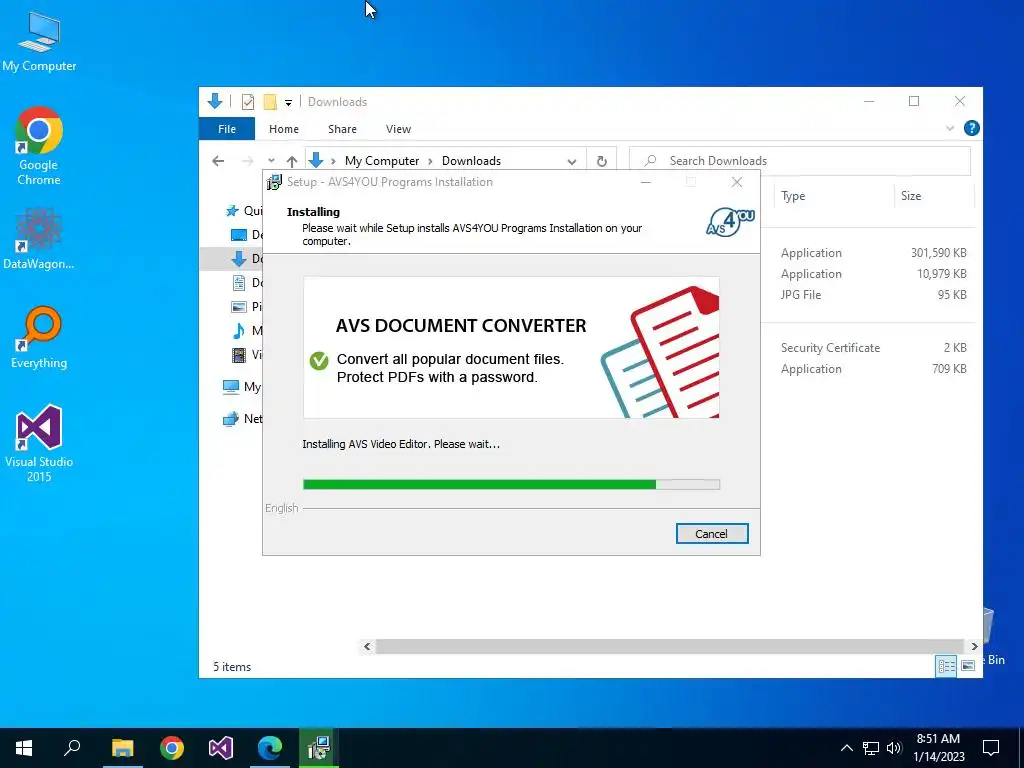The width and height of the screenshot is (1024, 768).
Task: Open the DataWagon desktop shortcut
Action: [x=39, y=238]
